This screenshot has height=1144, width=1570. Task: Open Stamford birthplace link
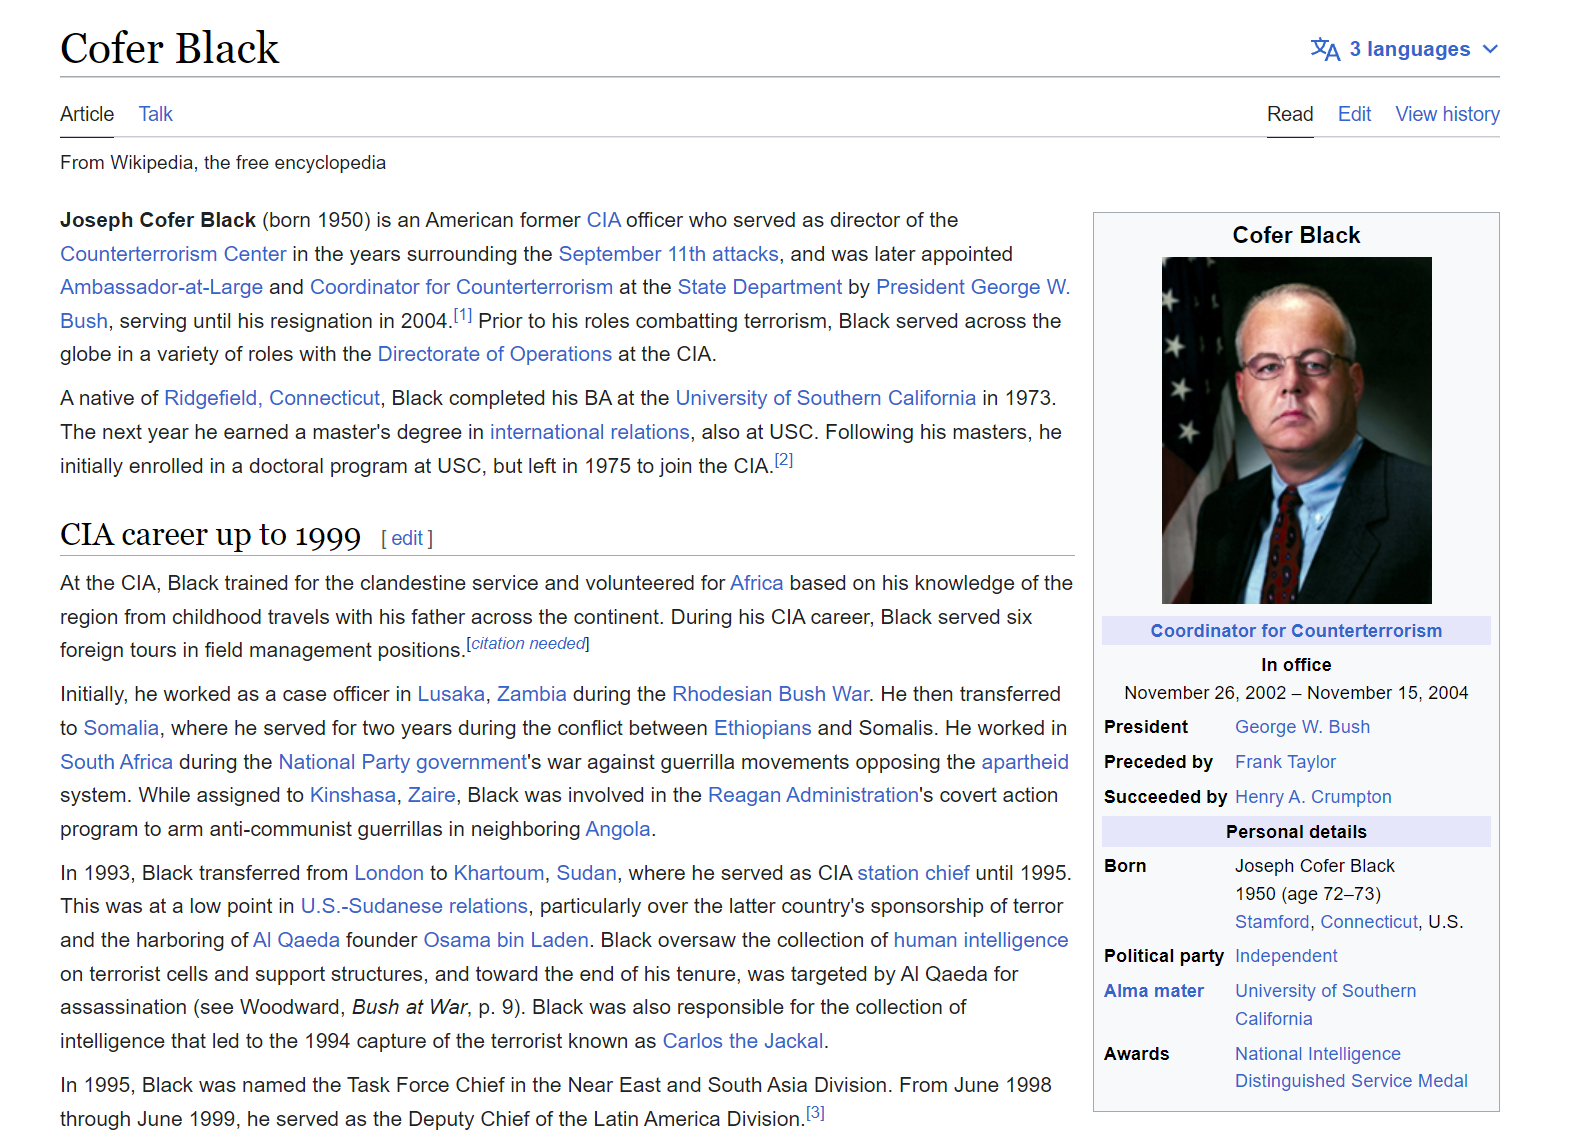click(1272, 922)
